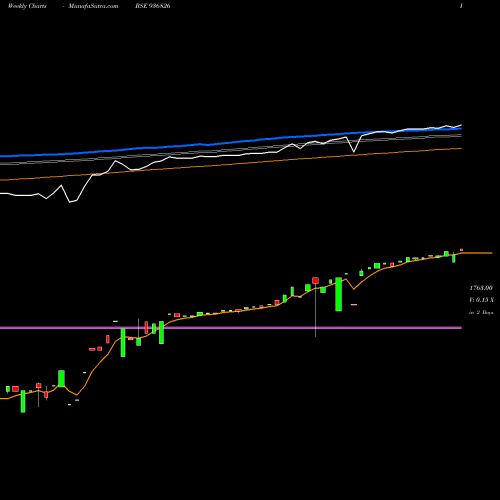Click the 'MunafaSutra.com' label
Viewport: 500px width, 500px height.
(93, 6)
